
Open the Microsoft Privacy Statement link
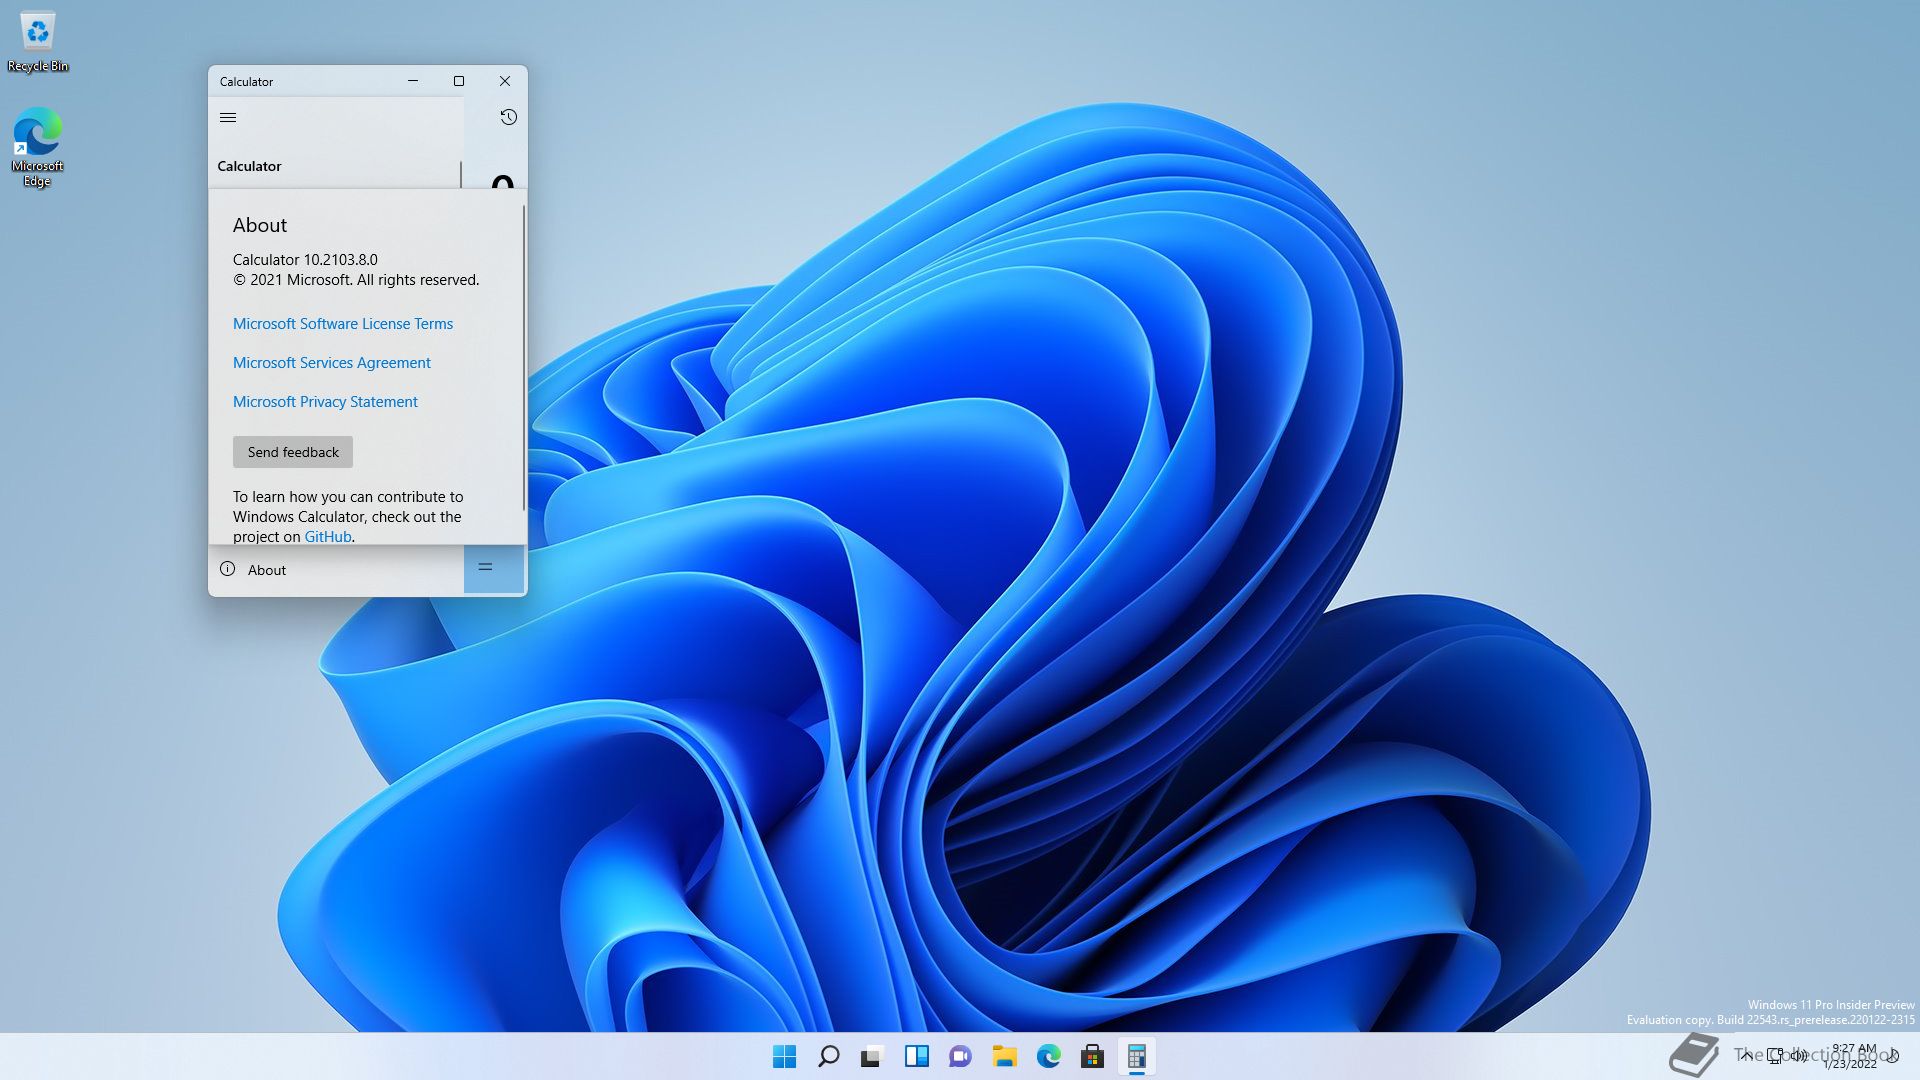(325, 401)
